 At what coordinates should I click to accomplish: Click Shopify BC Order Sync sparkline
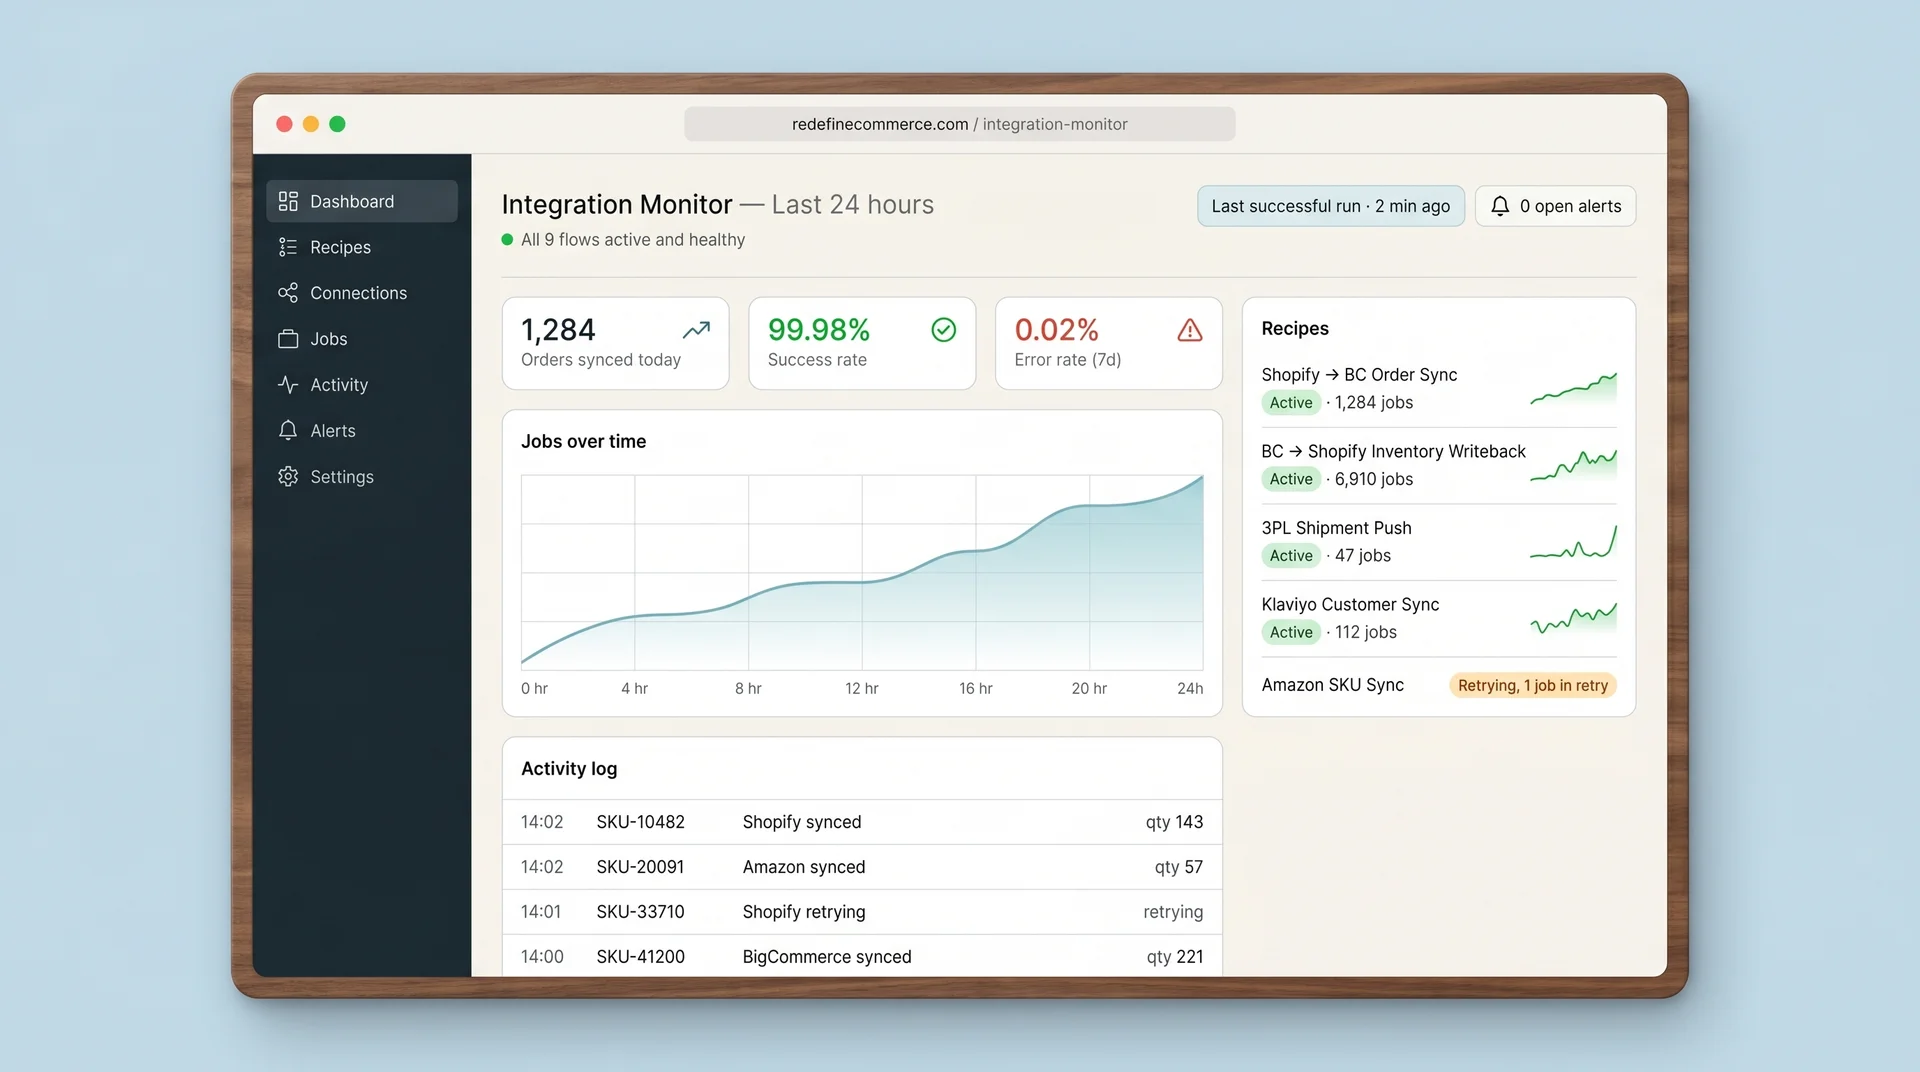(1573, 388)
